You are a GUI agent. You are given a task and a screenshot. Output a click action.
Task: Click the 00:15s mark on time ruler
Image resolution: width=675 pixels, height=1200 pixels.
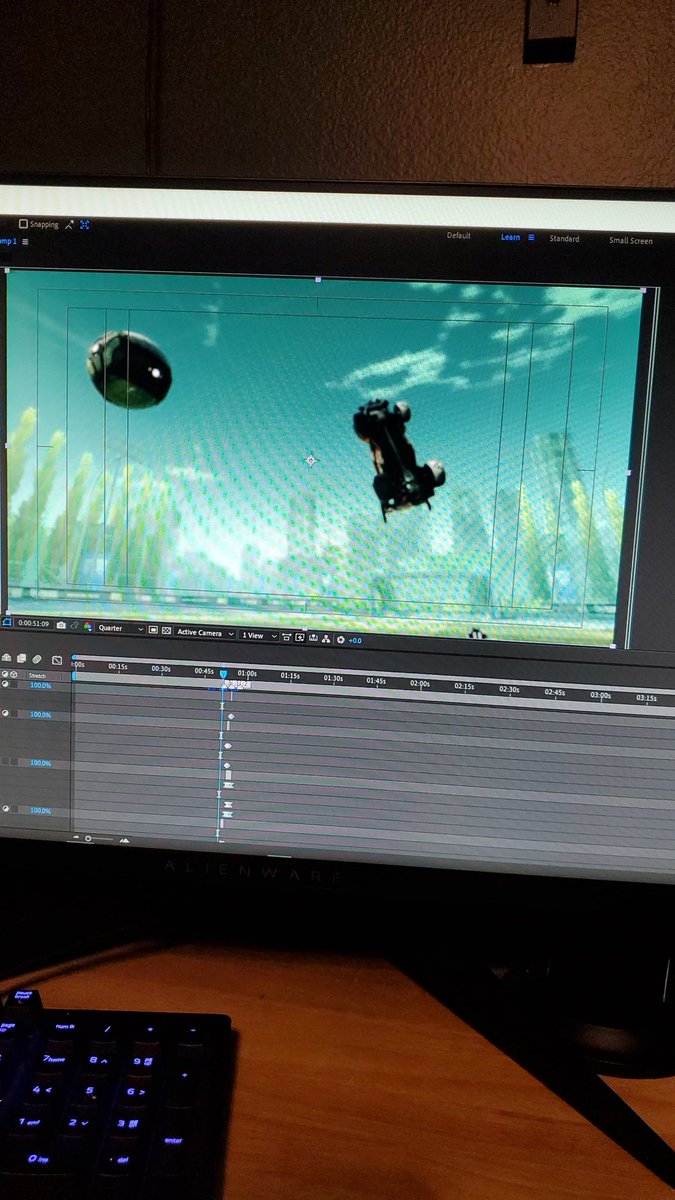click(118, 666)
